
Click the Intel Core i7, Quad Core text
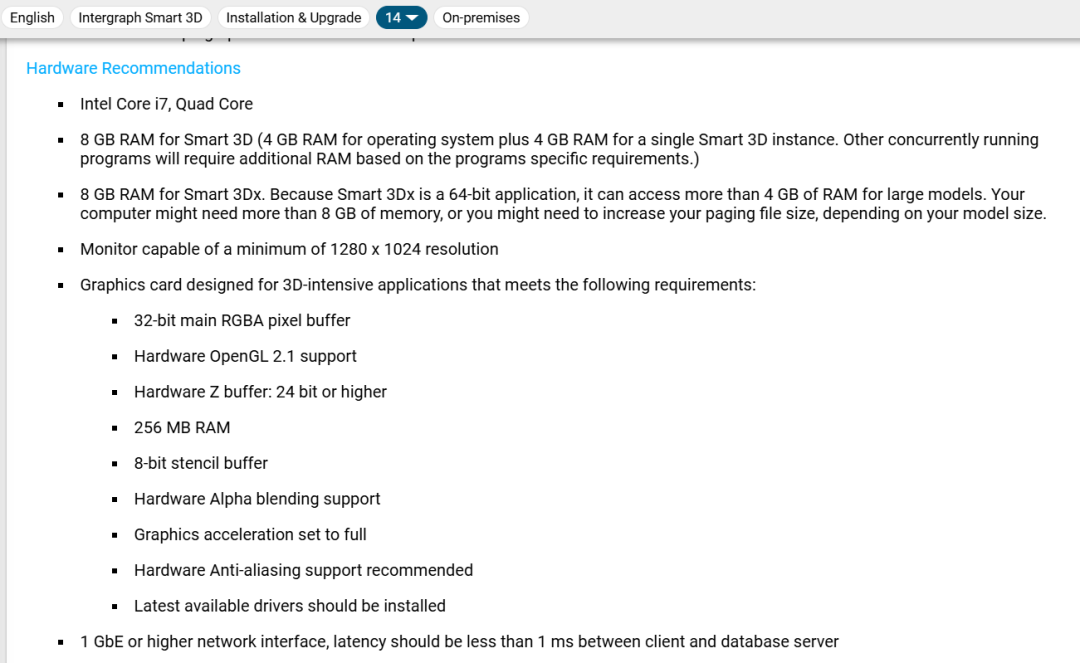[166, 104]
